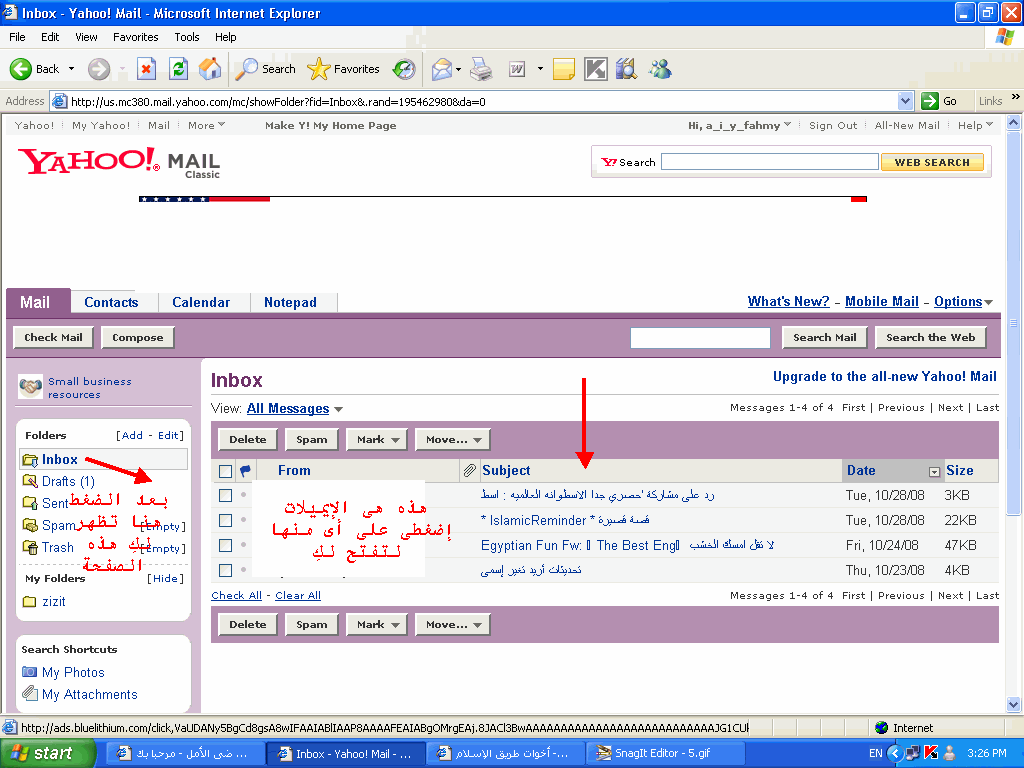Click the mail search text box
This screenshot has width=1024, height=768.
tap(700, 338)
